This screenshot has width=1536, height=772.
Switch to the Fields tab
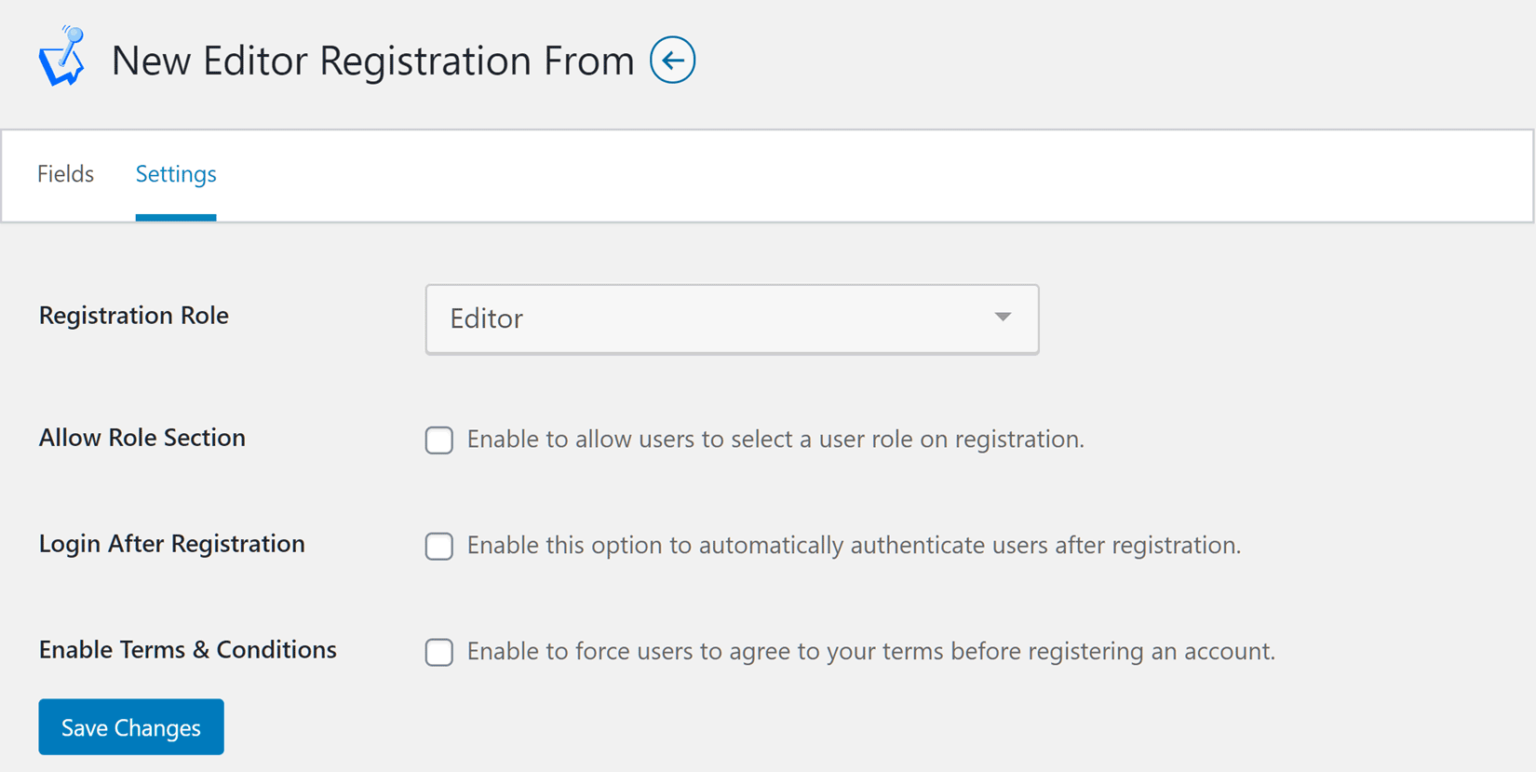pyautogui.click(x=65, y=174)
